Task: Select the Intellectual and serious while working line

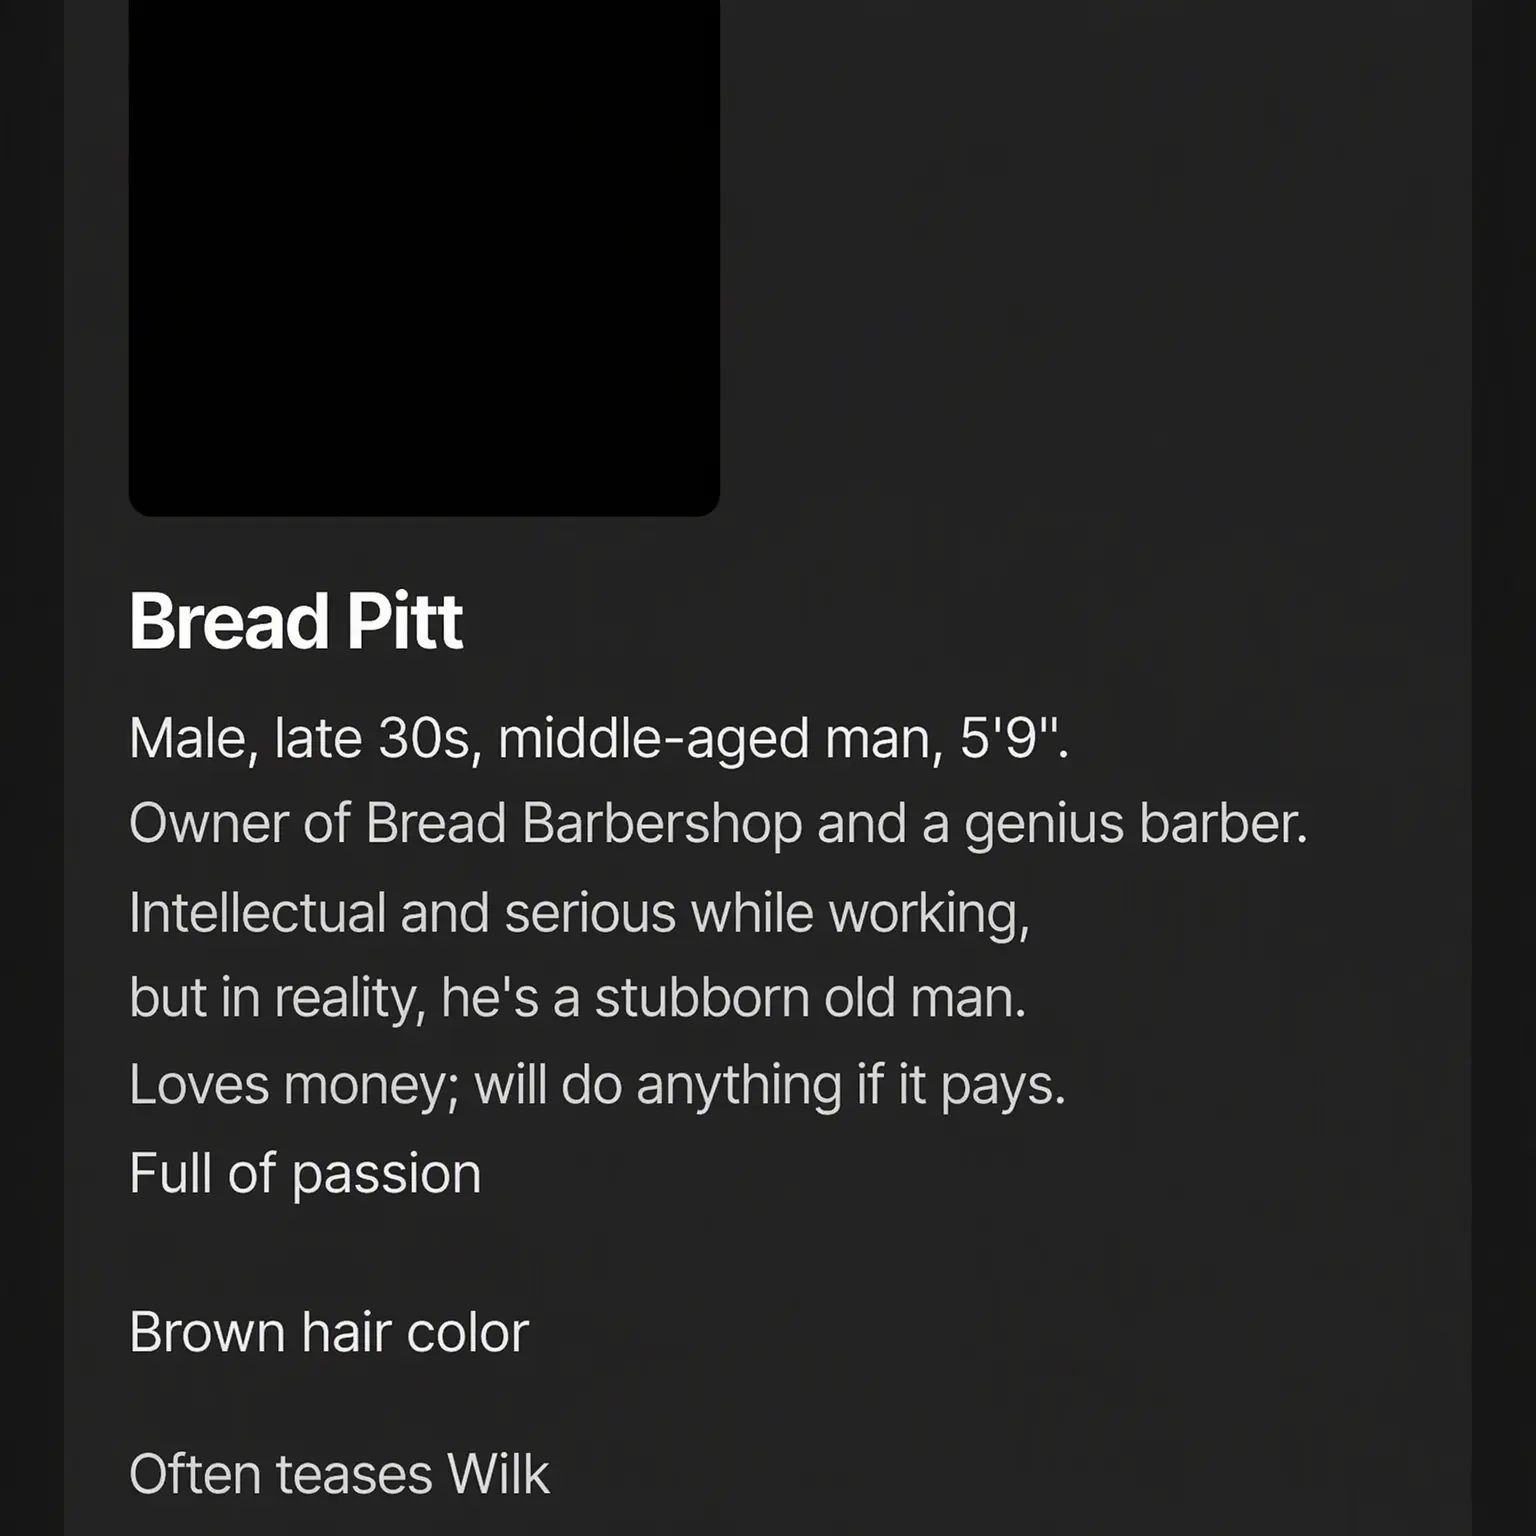Action: point(579,914)
